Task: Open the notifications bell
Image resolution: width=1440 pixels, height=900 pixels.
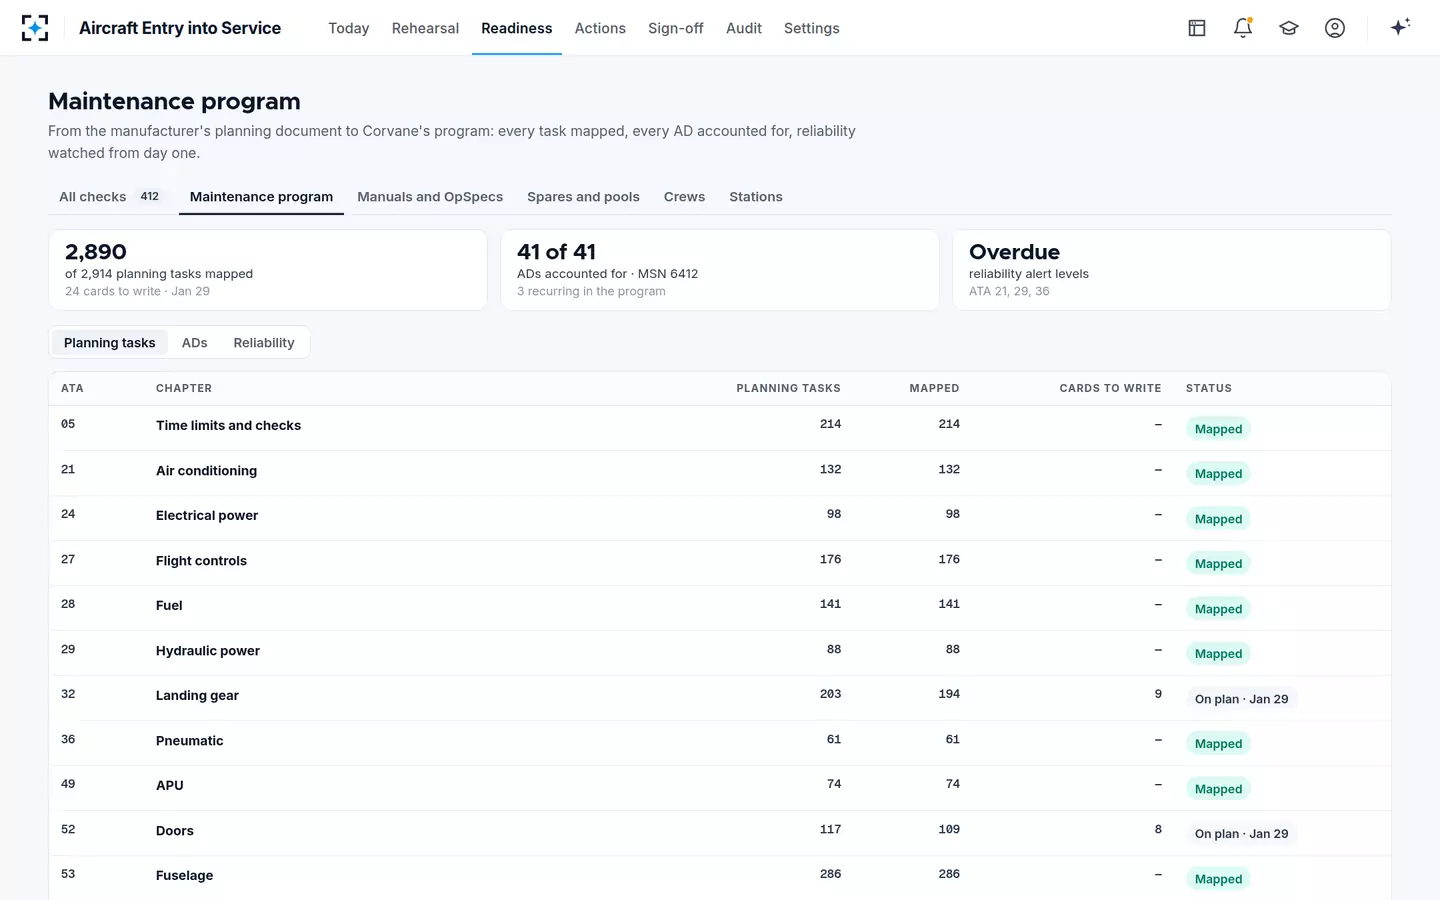Action: [1243, 28]
